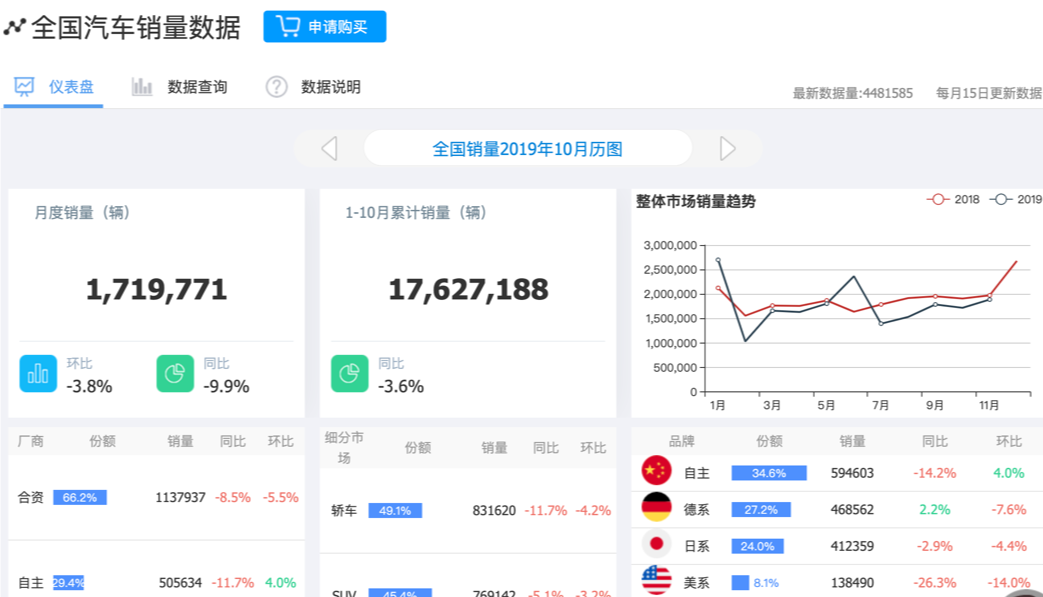The image size is (1043, 597).
Task: Click the 34.6% share bar for 自主 brand
Action: pyautogui.click(x=768, y=473)
